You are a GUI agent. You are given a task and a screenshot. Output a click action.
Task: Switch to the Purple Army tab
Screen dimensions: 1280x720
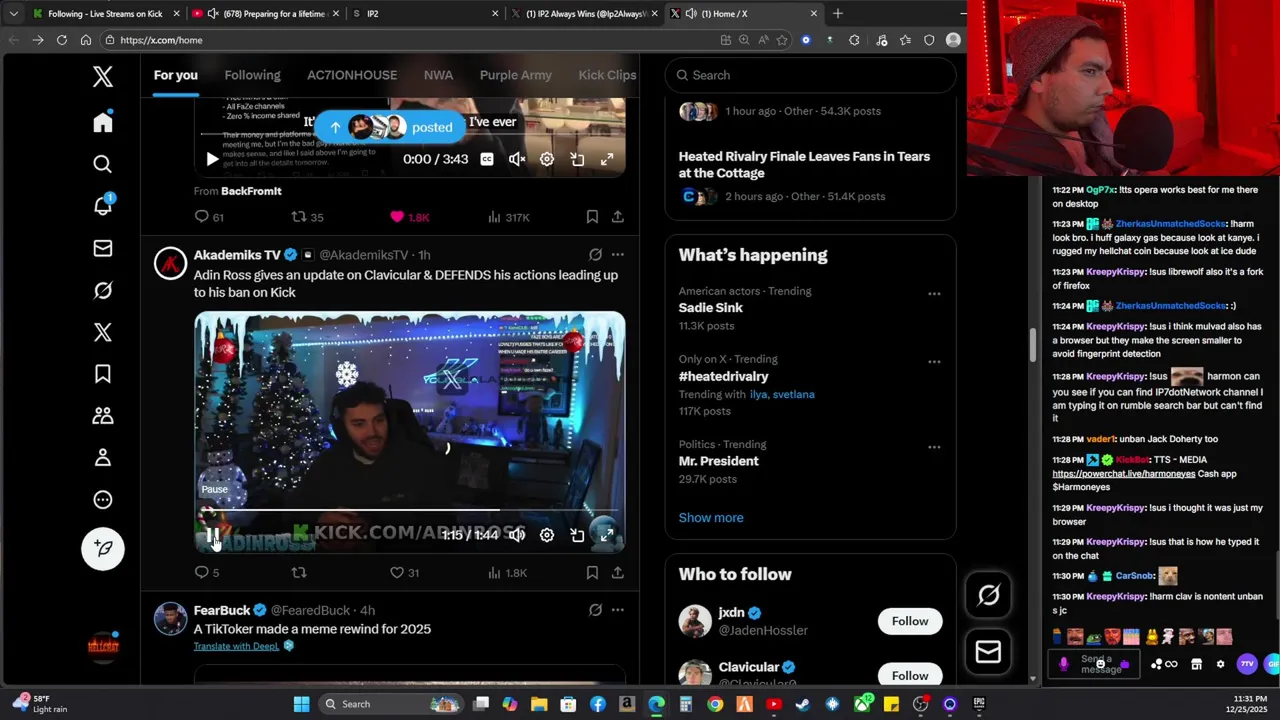tap(516, 75)
